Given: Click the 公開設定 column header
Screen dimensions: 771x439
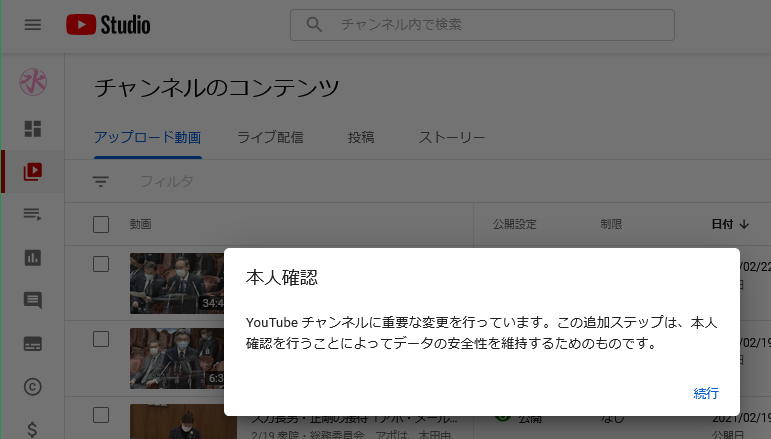Looking at the screenshot, I should 515,224.
